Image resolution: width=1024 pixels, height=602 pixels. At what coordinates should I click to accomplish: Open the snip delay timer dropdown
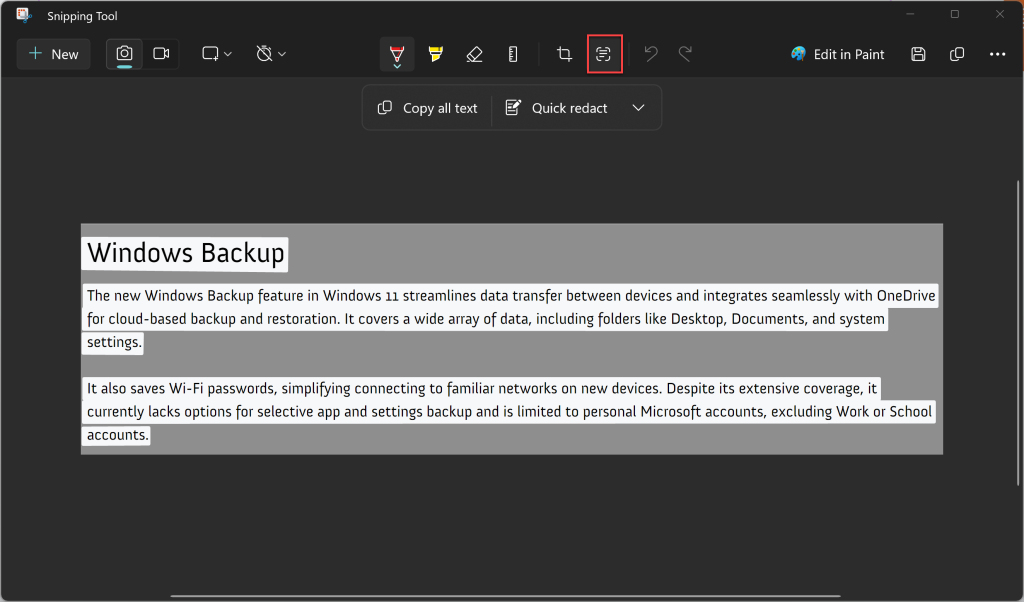(x=271, y=54)
